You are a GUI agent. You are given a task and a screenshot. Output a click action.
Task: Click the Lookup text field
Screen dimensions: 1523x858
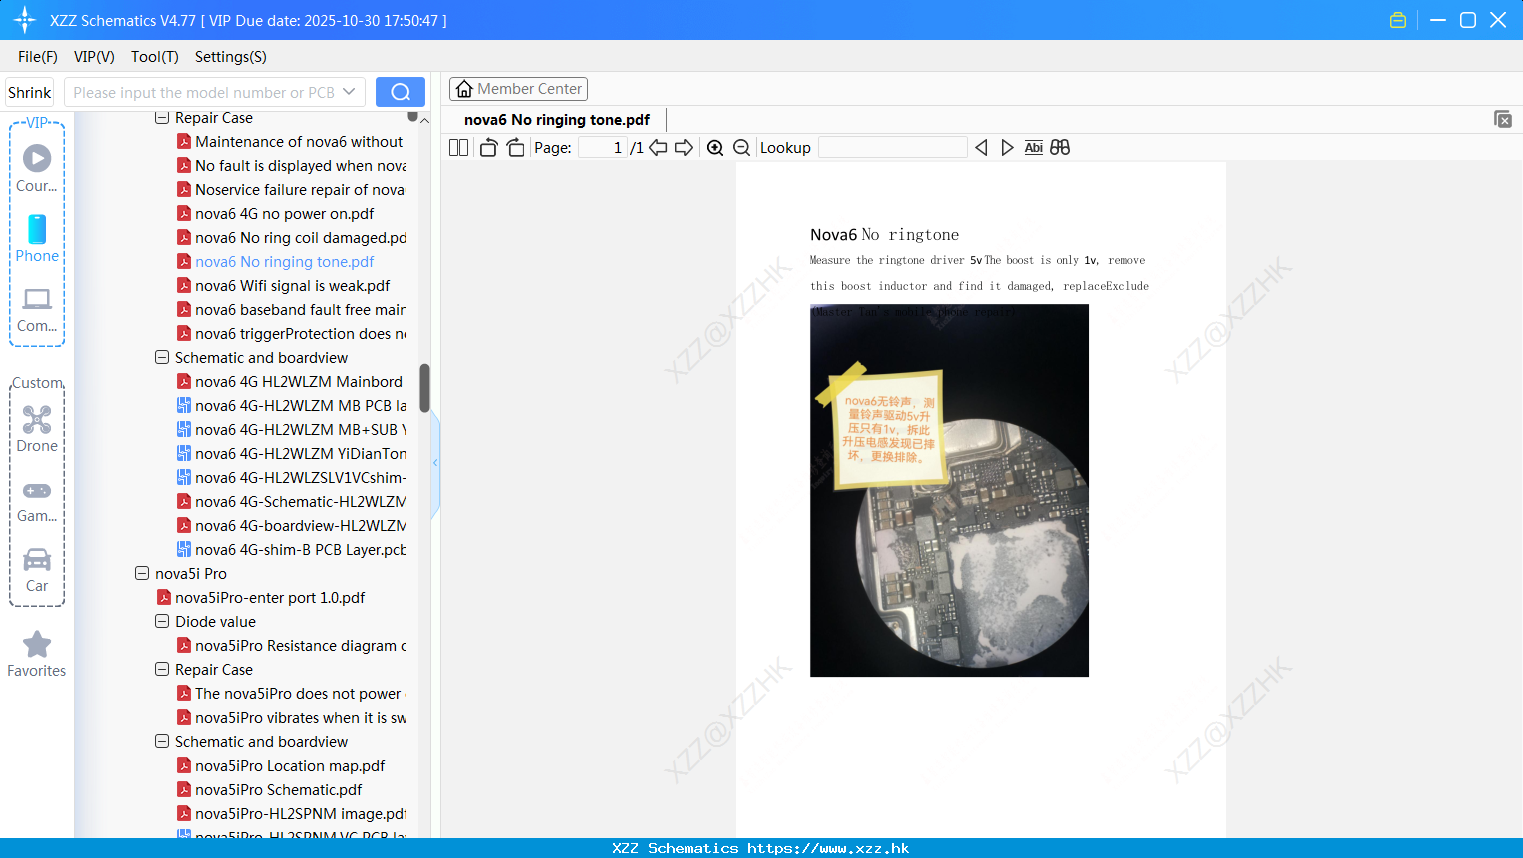tap(892, 148)
